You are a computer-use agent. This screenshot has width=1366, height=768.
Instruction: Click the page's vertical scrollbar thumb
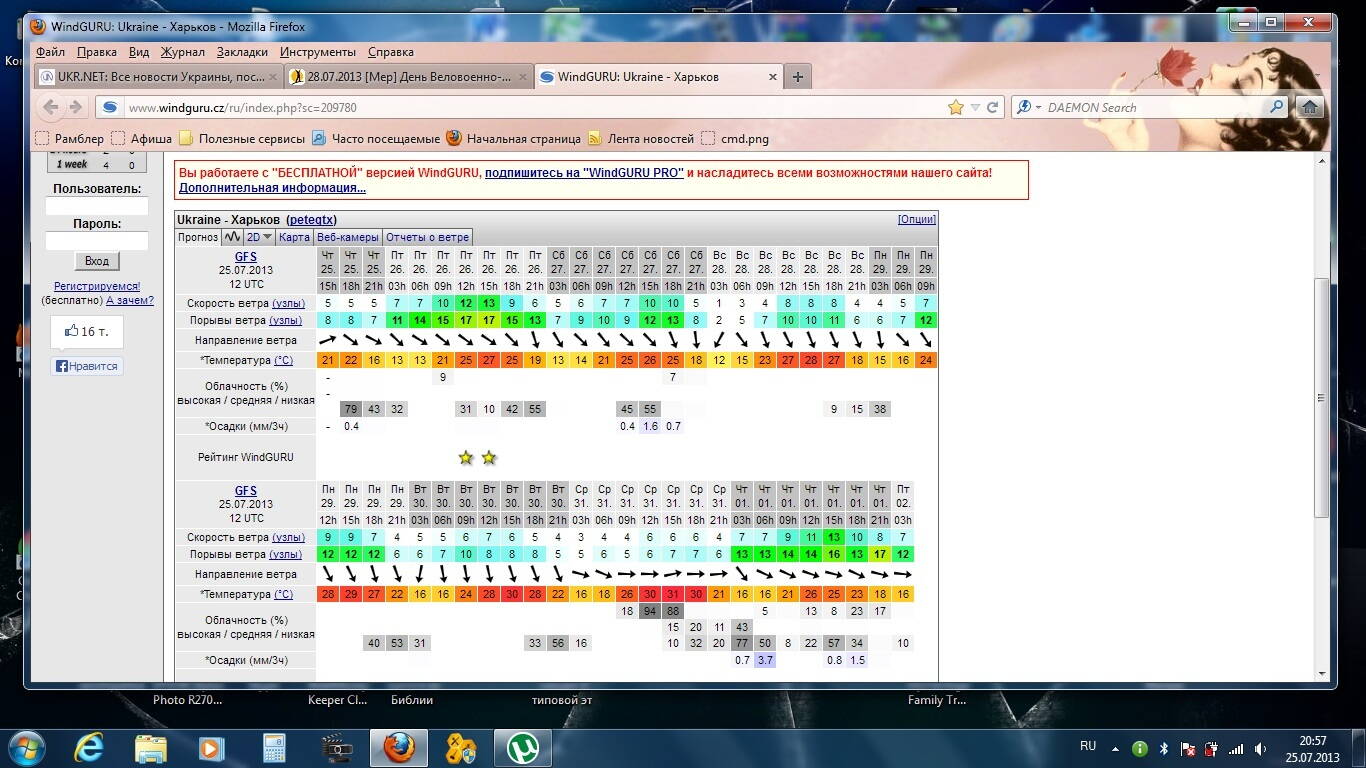[1322, 397]
